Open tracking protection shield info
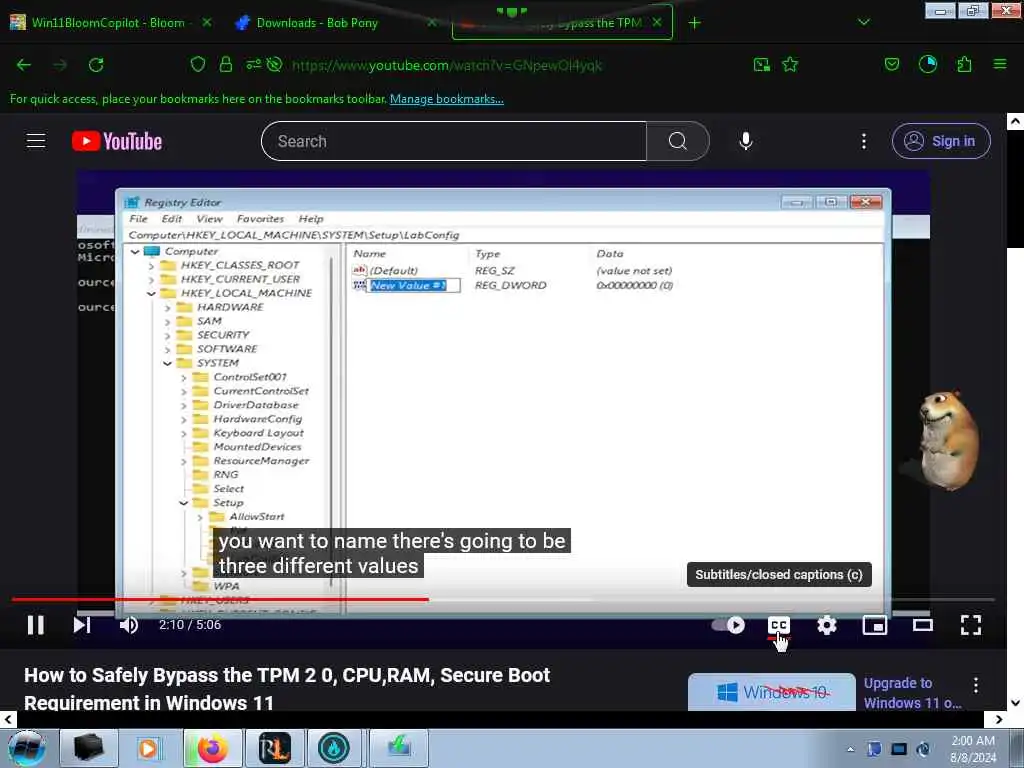 click(x=197, y=64)
